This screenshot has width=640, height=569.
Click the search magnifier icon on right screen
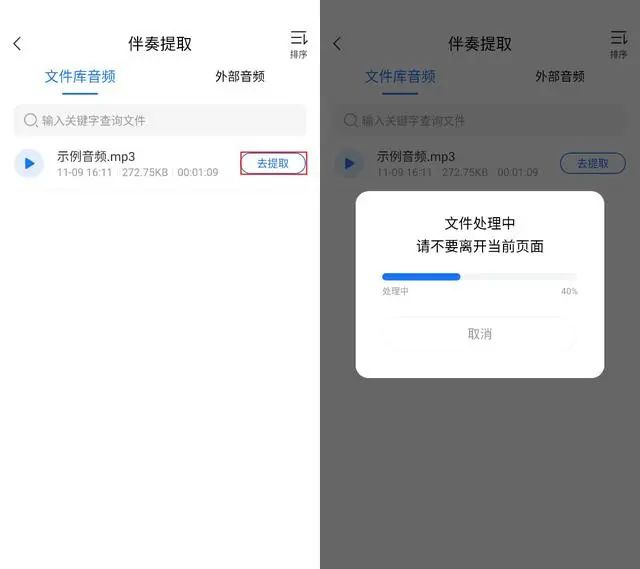tap(351, 120)
